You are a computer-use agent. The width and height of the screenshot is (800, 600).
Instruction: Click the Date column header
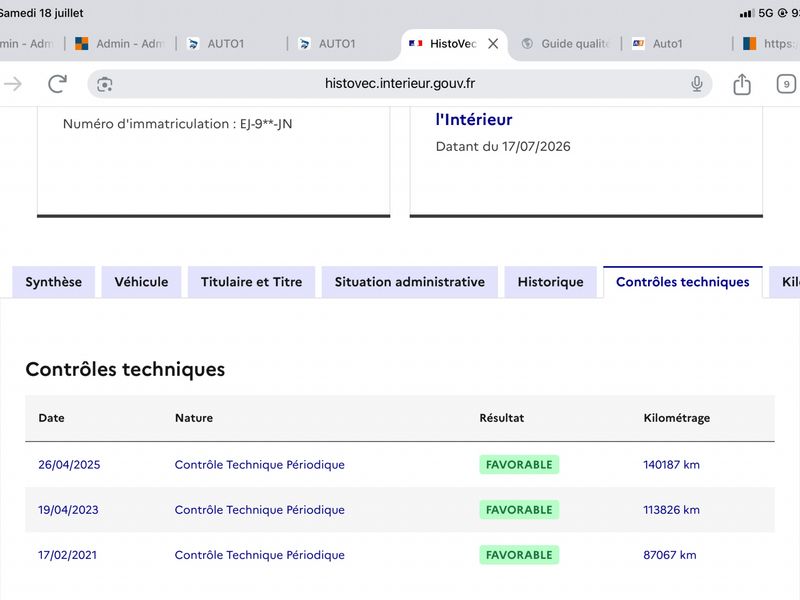(x=51, y=418)
